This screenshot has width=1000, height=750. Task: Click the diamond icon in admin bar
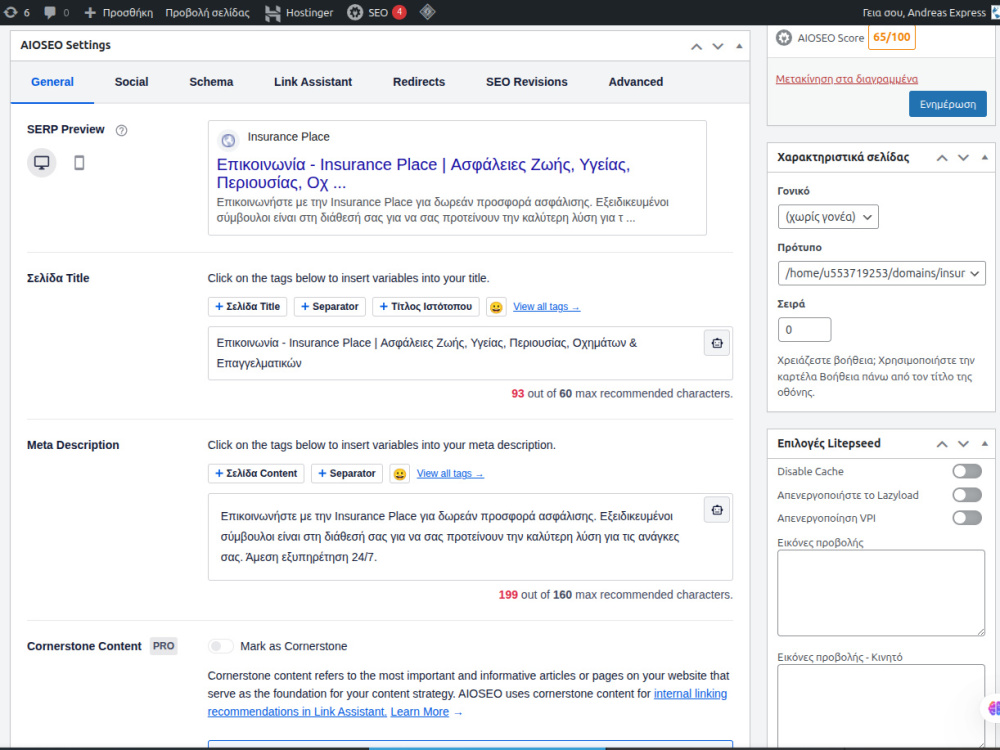pos(427,12)
